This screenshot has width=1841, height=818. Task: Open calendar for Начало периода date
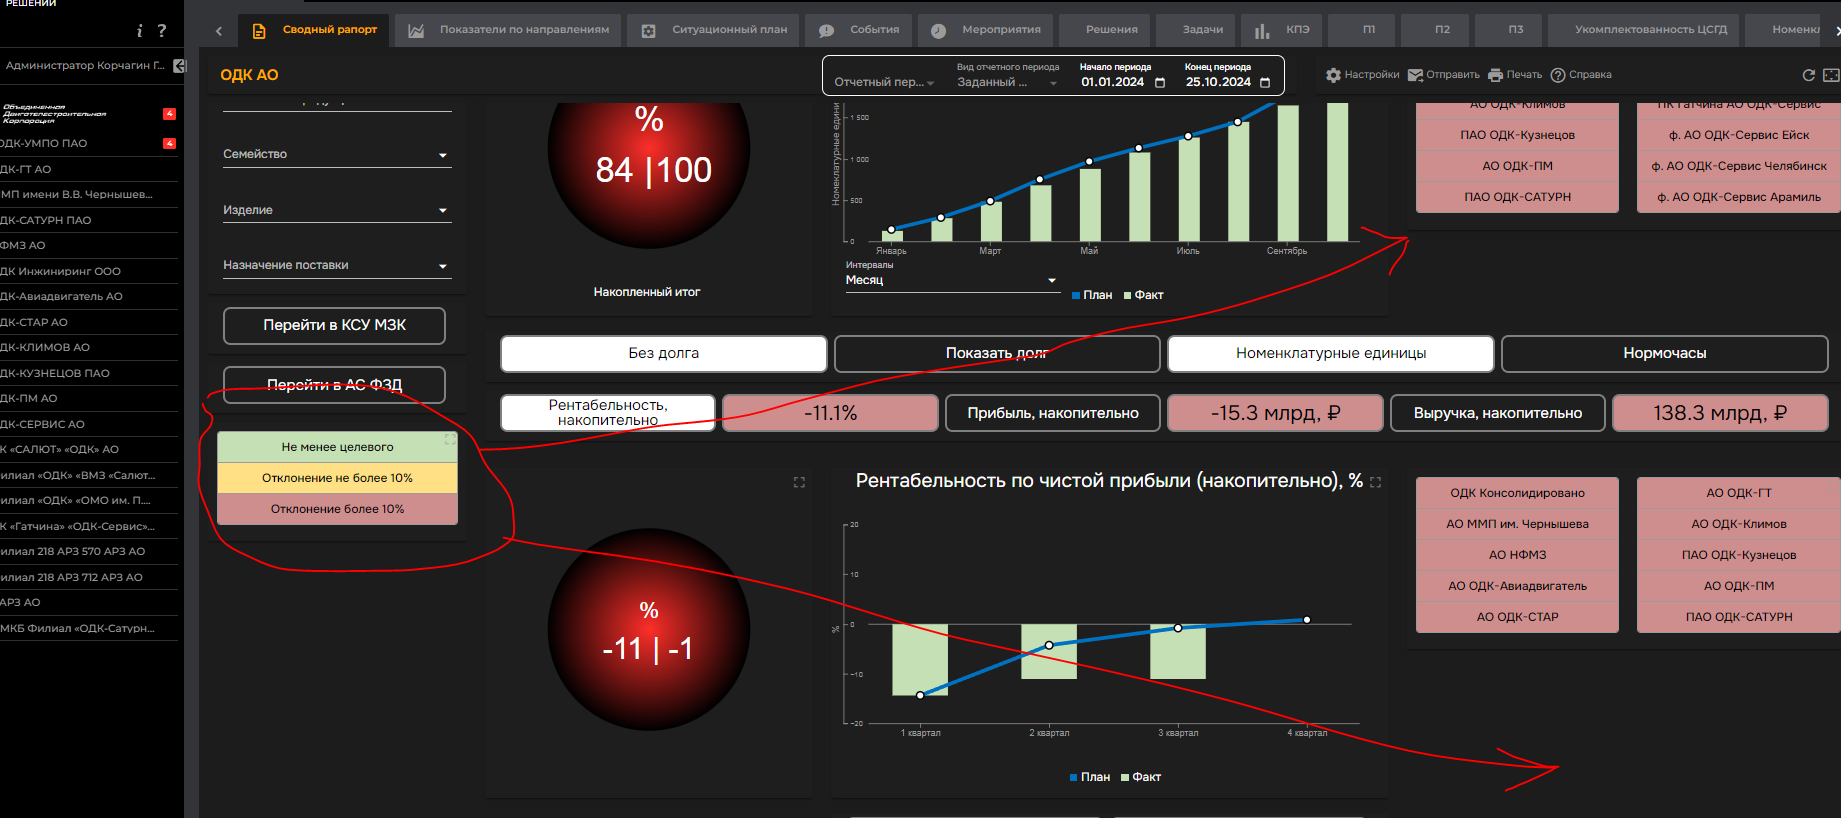(1160, 83)
